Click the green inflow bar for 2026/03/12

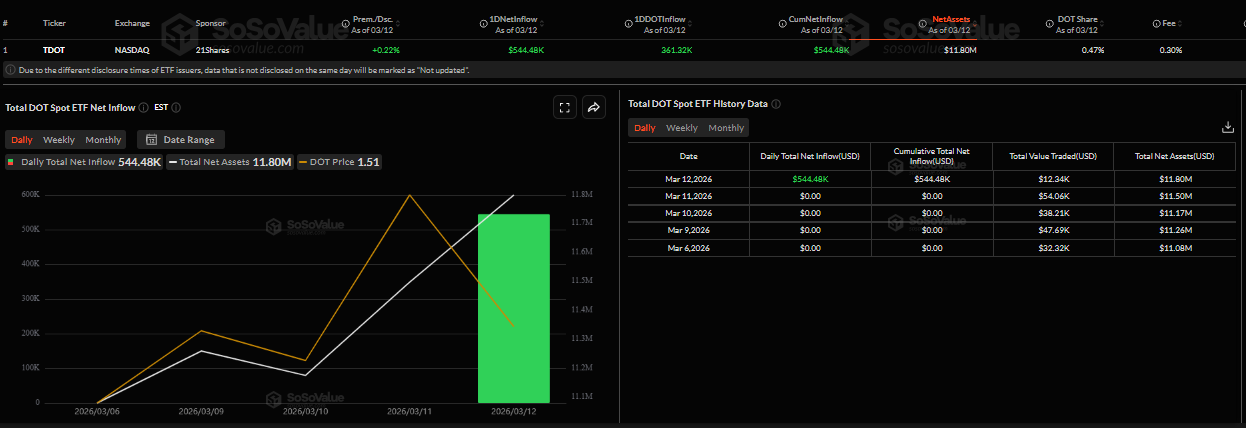[x=514, y=308]
